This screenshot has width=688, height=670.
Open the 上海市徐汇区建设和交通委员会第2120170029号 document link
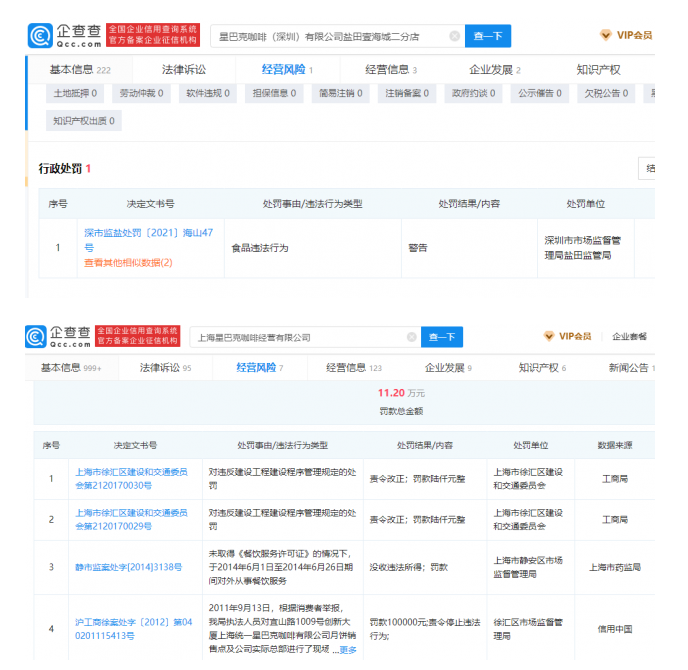pos(131,520)
